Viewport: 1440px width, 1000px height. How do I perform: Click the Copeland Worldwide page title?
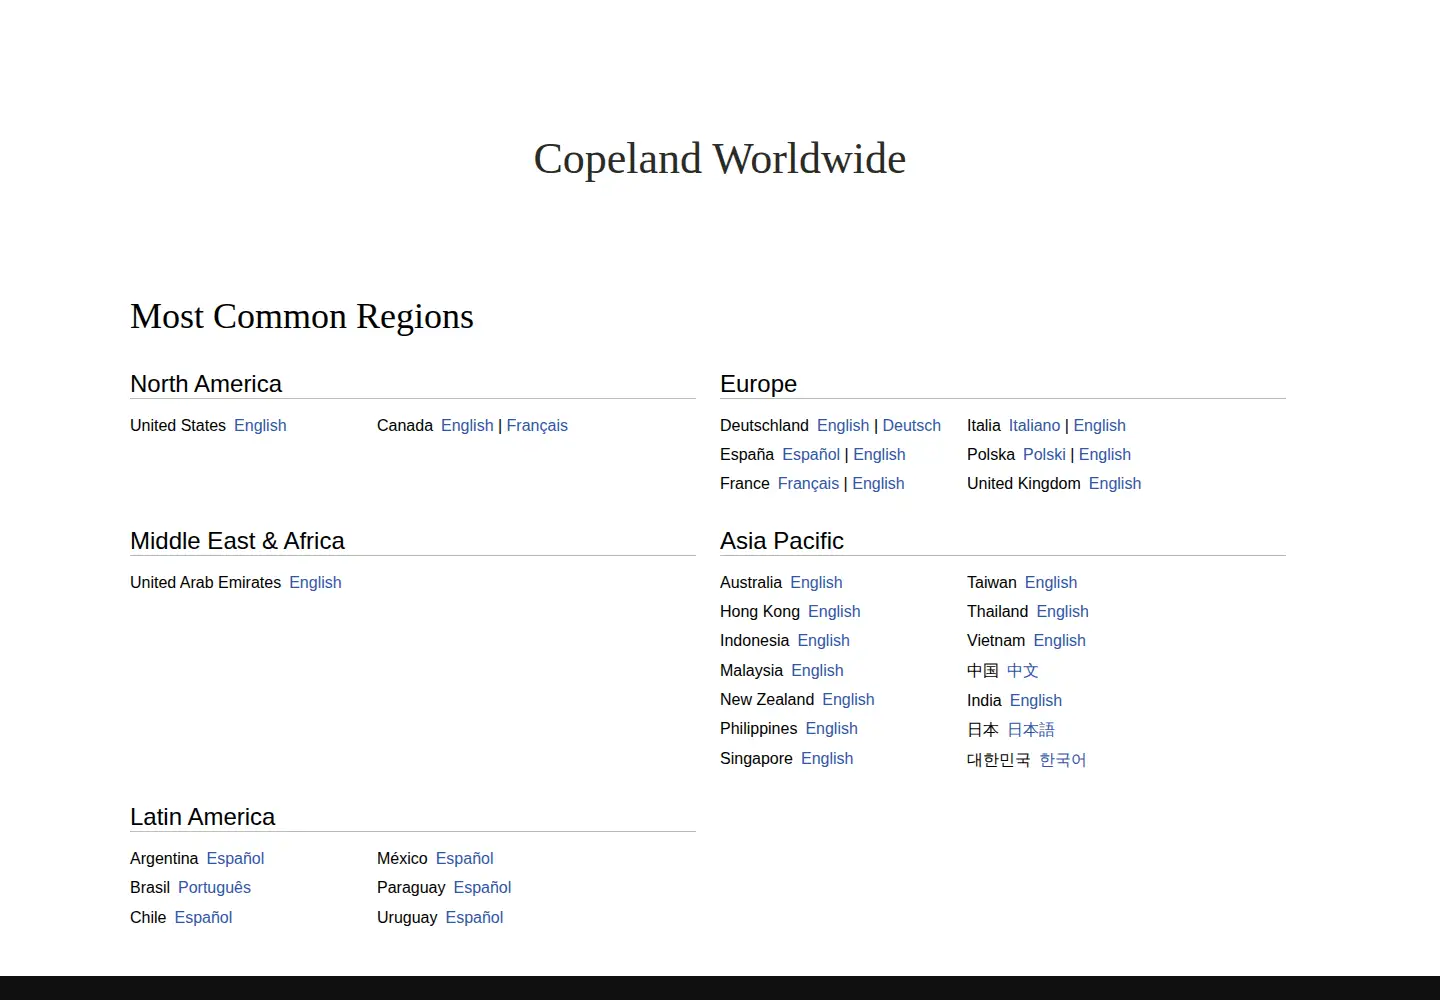[720, 159]
